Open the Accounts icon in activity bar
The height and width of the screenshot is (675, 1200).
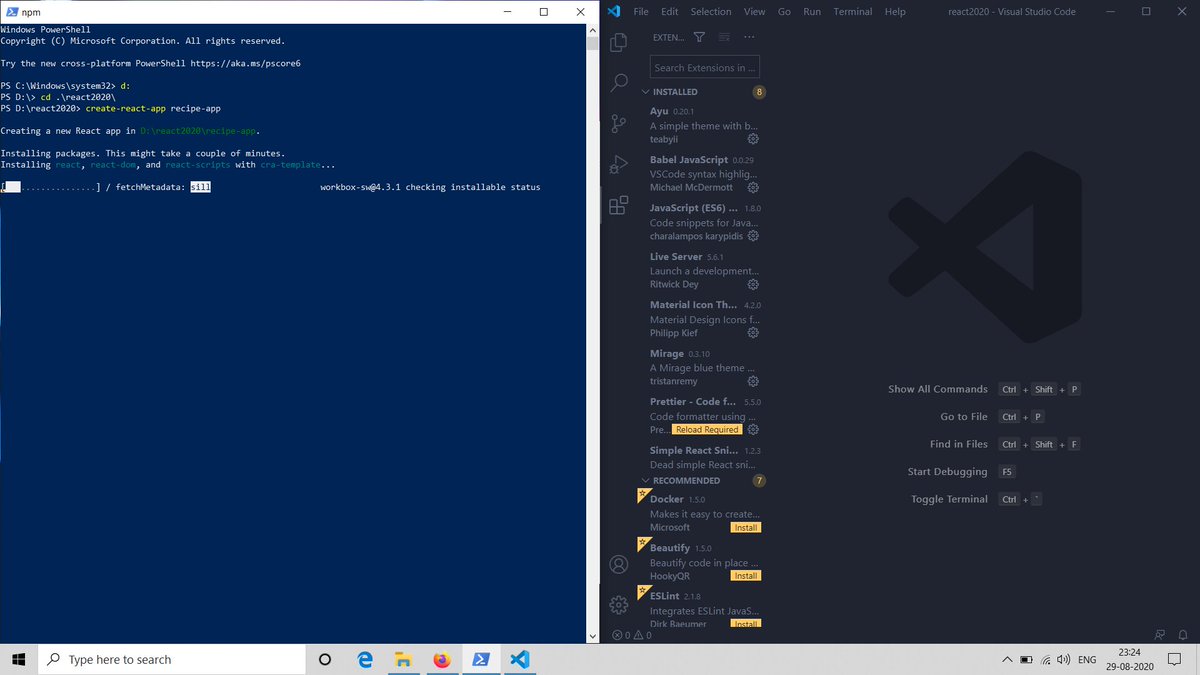coord(619,564)
